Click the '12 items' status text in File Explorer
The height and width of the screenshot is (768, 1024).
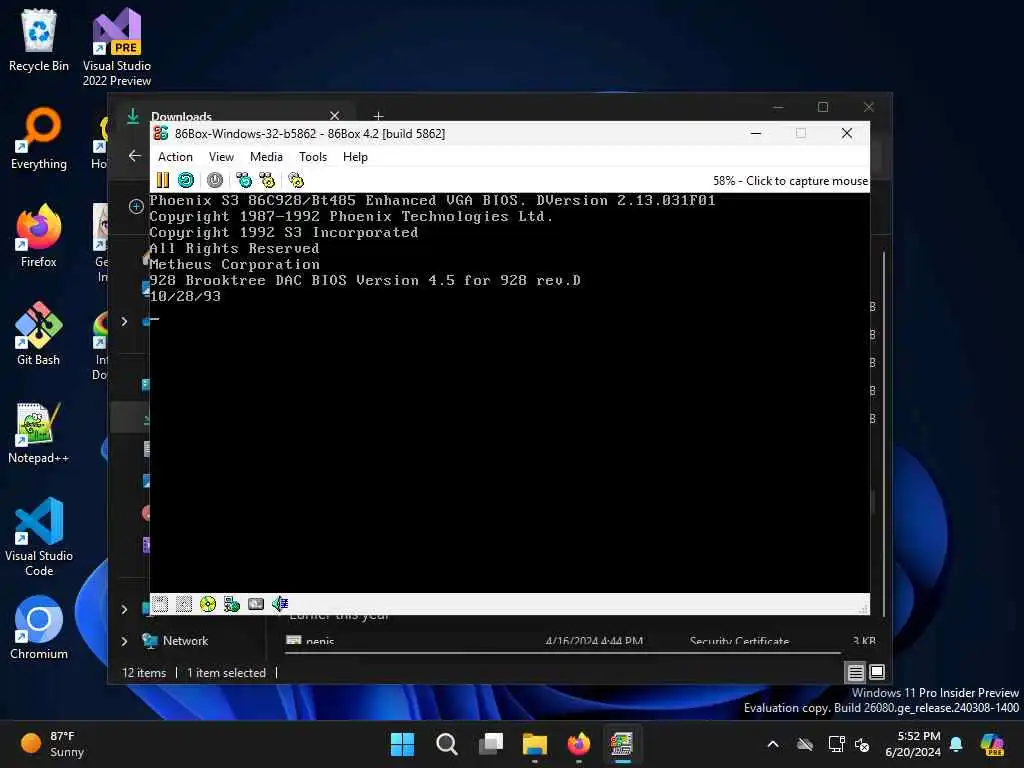[x=144, y=673]
